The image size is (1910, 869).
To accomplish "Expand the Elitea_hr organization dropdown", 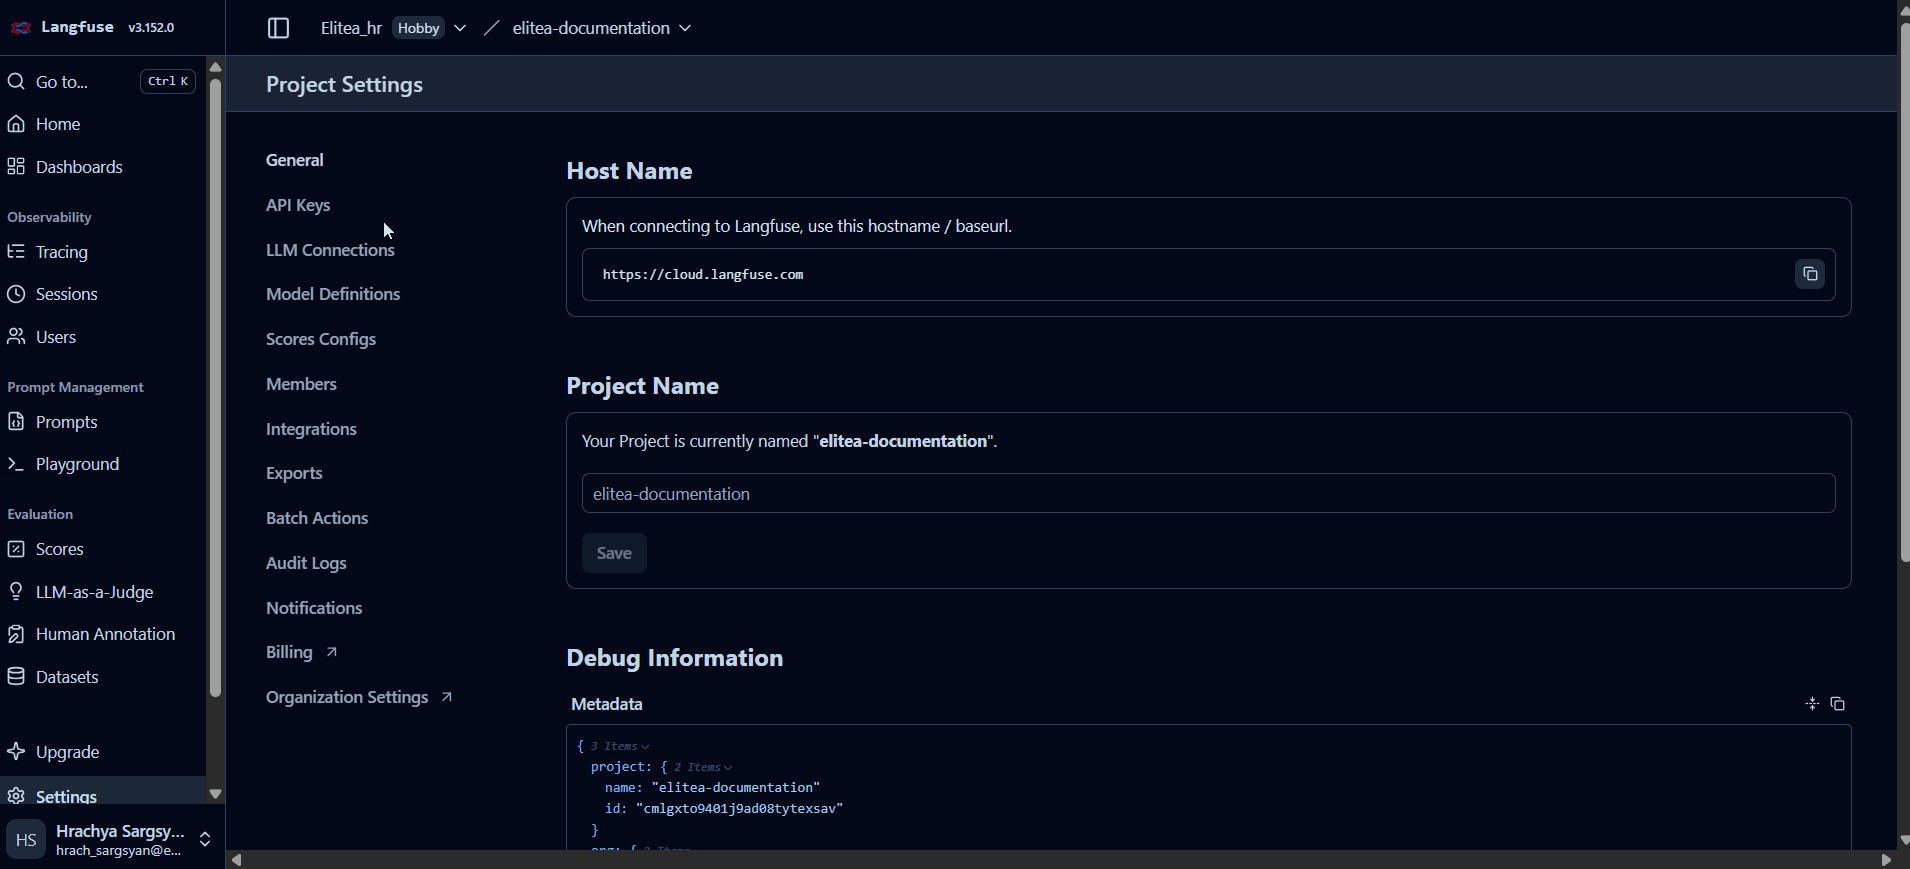I will pyautogui.click(x=459, y=28).
